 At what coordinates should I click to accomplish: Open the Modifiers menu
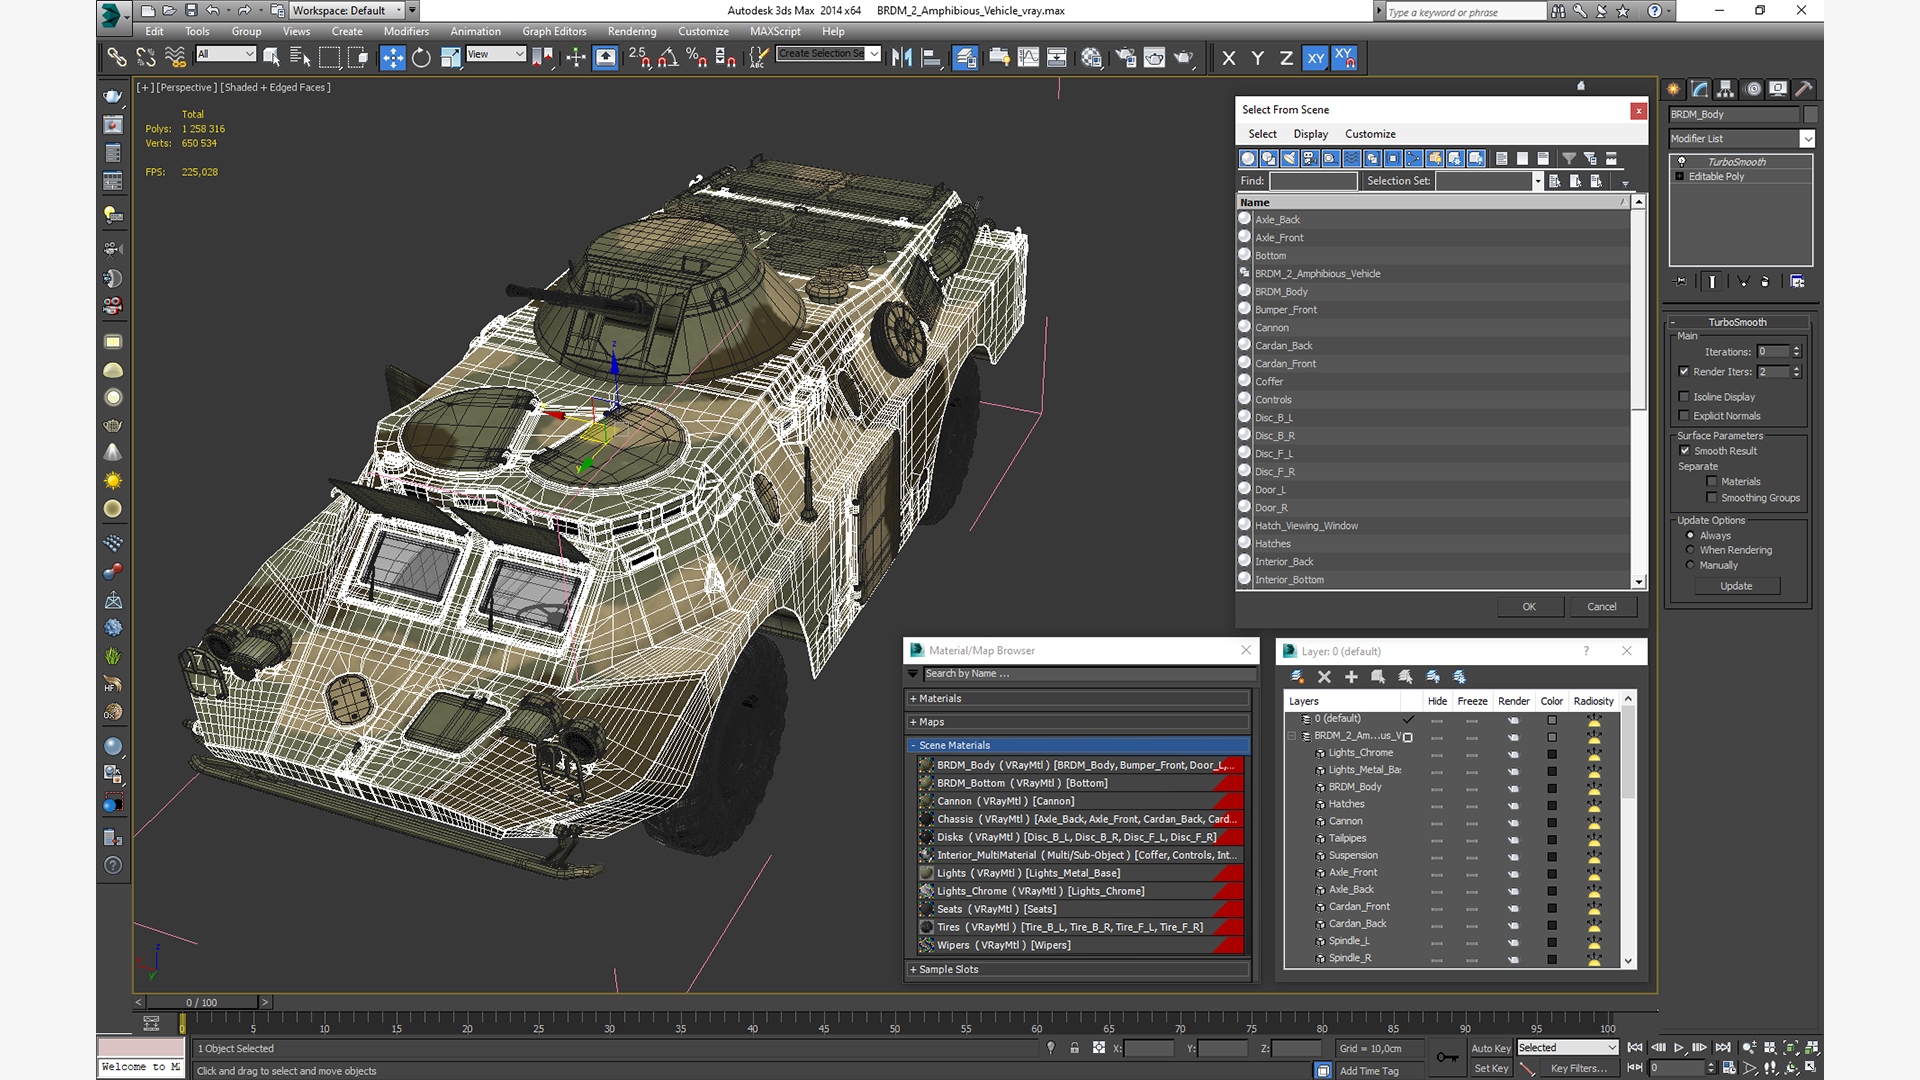coord(406,32)
